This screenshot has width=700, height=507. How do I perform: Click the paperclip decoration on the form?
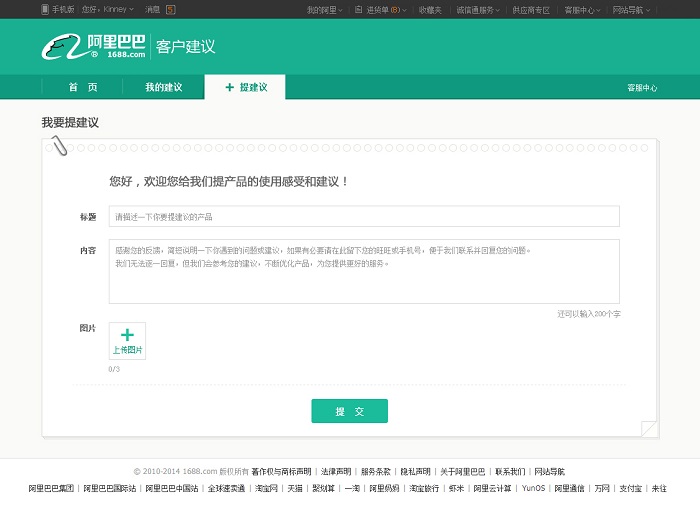pyautogui.click(x=59, y=146)
